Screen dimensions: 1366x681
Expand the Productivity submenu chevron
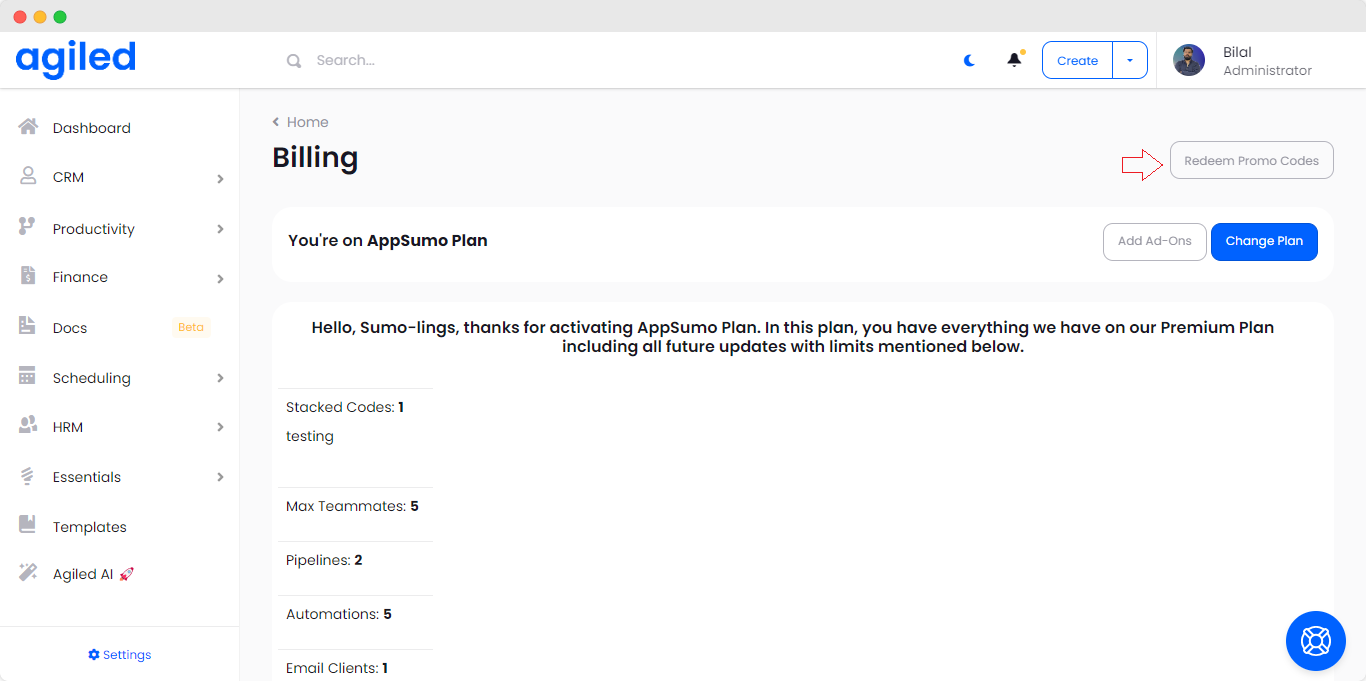(x=220, y=229)
